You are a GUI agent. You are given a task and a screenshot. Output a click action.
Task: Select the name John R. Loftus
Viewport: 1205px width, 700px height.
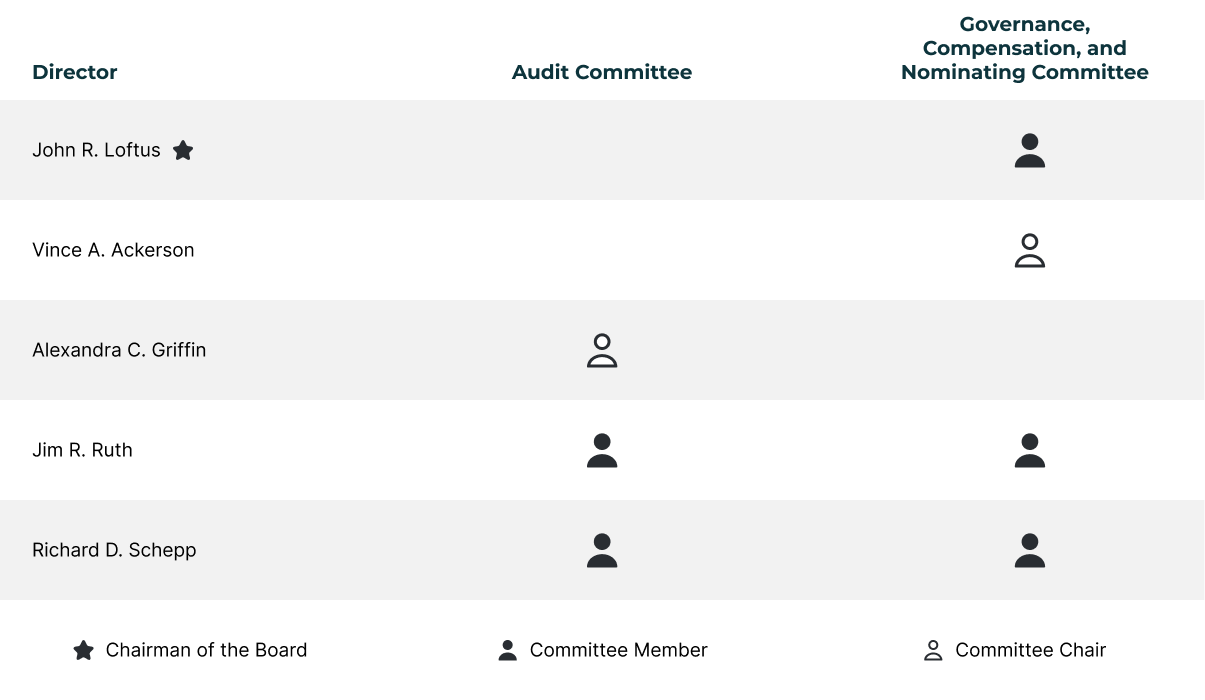click(x=96, y=150)
